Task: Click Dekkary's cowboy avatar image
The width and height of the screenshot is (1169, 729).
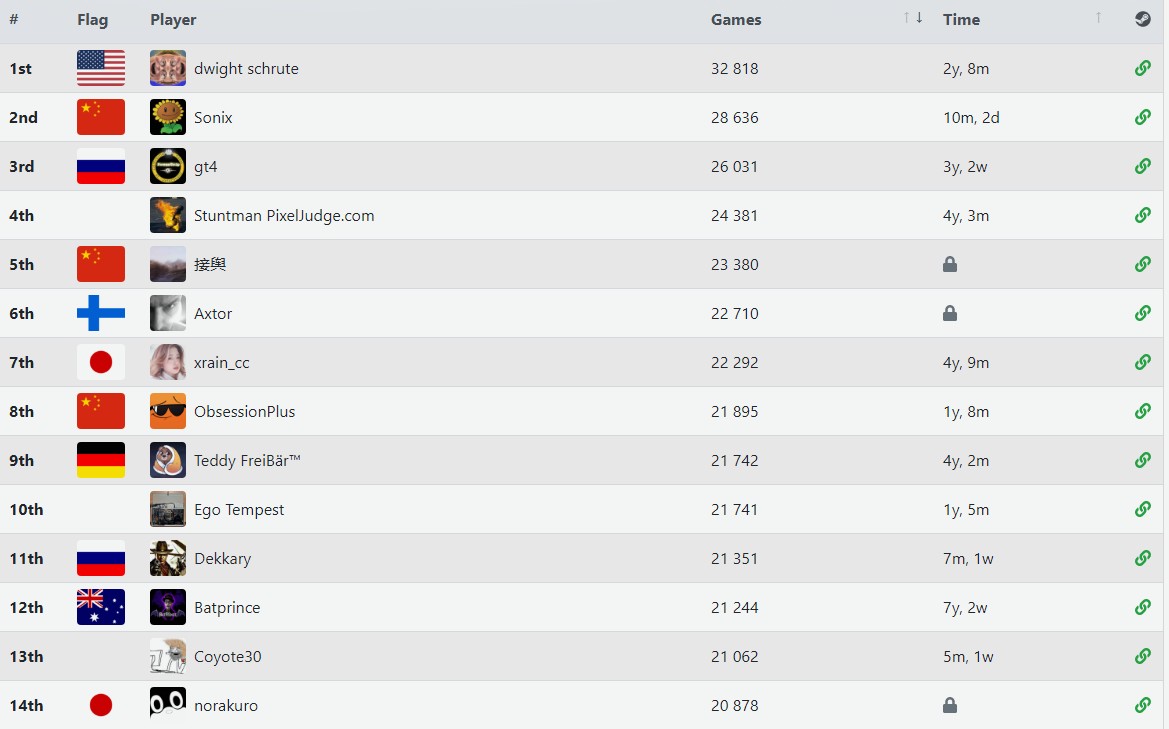Action: (168, 558)
